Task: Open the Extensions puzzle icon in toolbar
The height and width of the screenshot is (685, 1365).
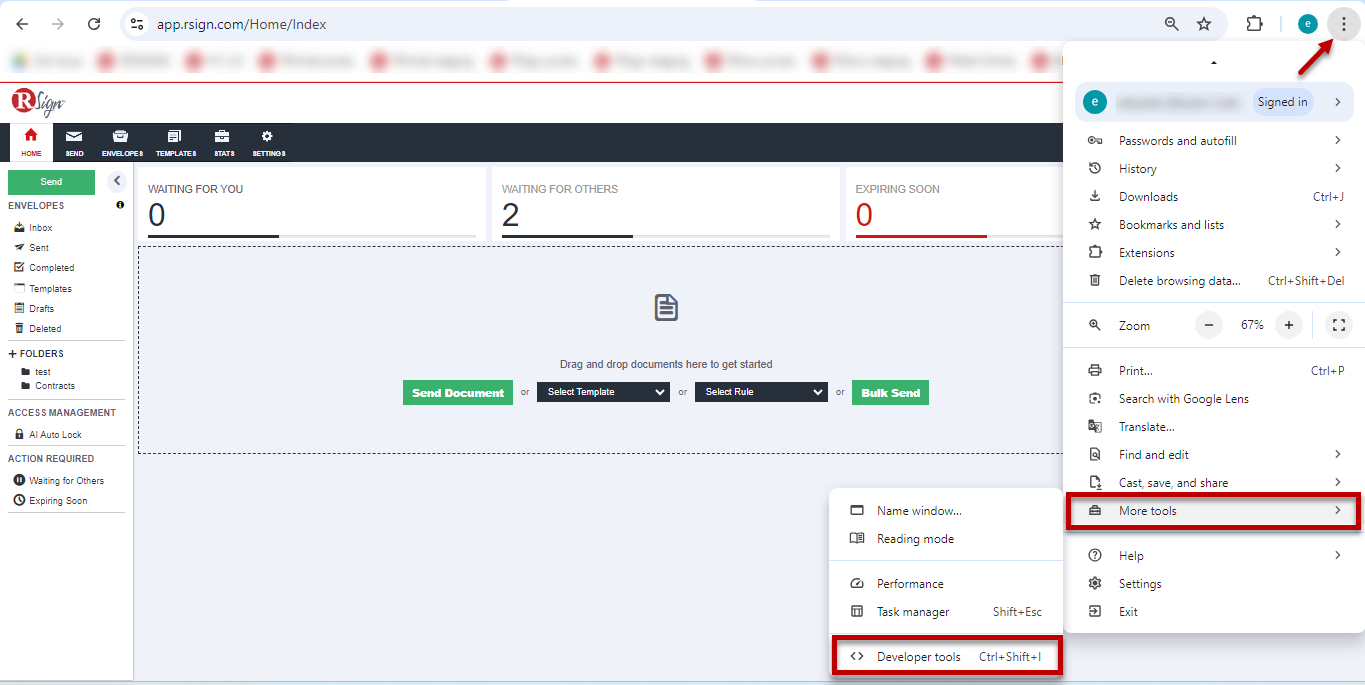Action: click(x=1254, y=24)
